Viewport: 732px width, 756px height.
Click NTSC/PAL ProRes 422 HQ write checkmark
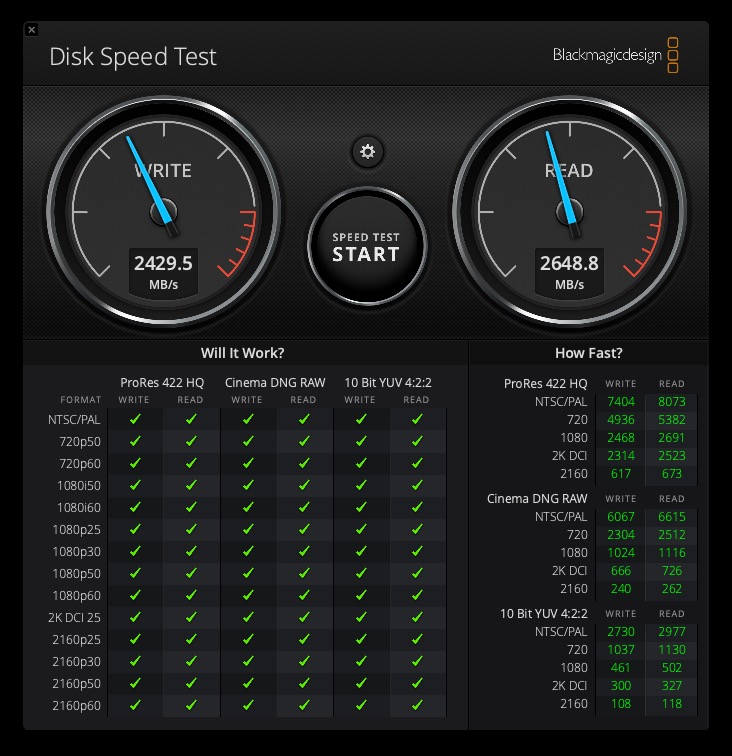[136, 419]
